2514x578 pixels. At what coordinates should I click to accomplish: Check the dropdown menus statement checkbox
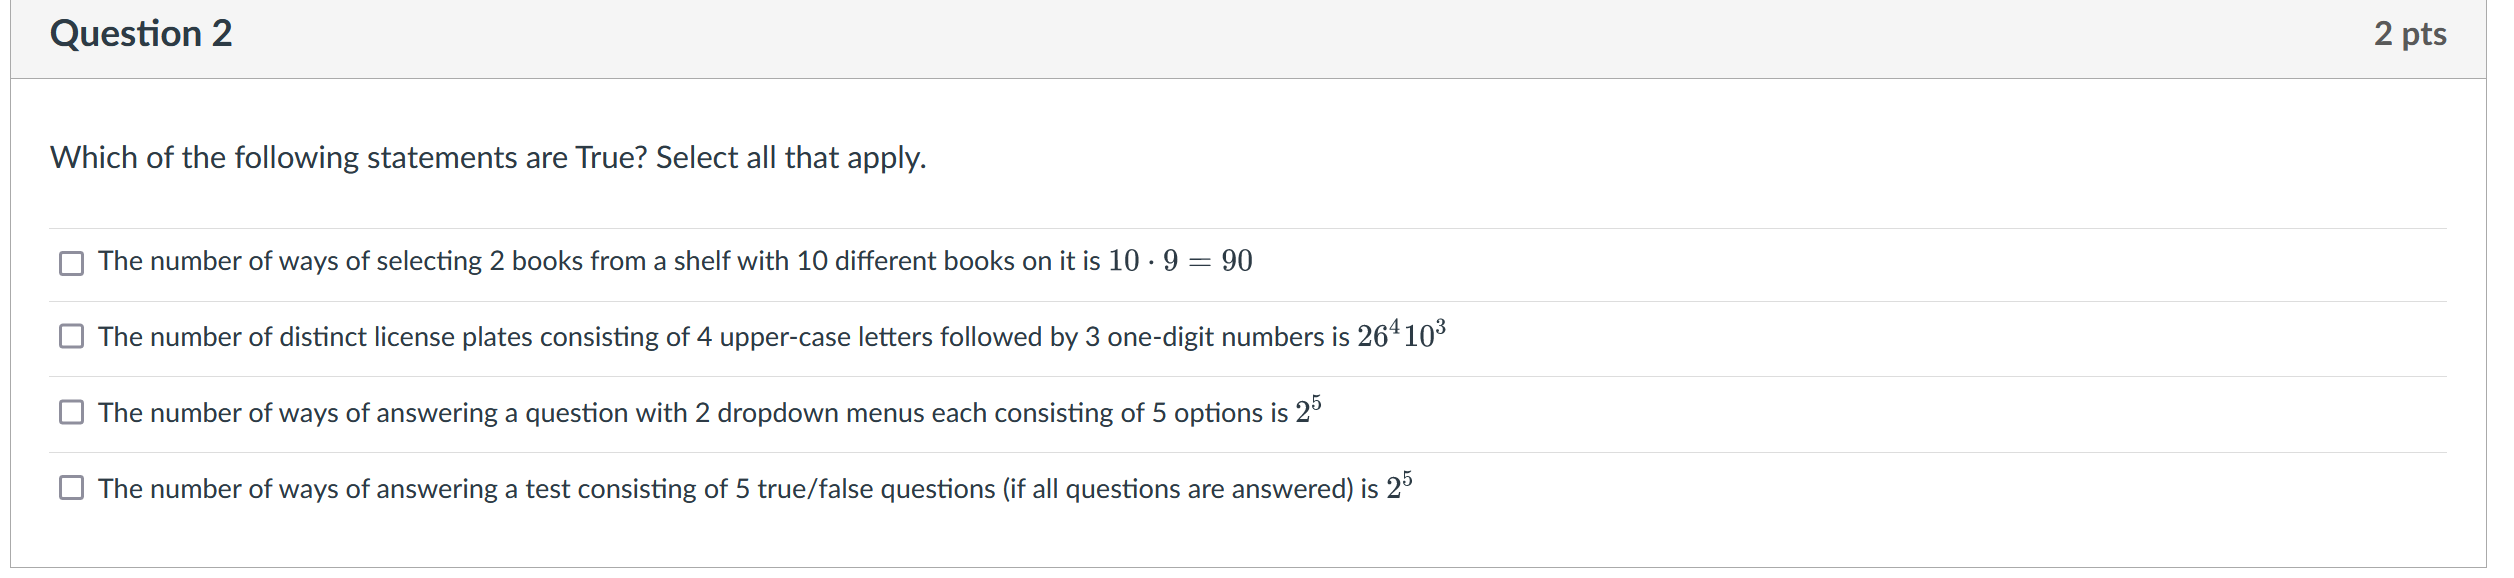tap(70, 412)
